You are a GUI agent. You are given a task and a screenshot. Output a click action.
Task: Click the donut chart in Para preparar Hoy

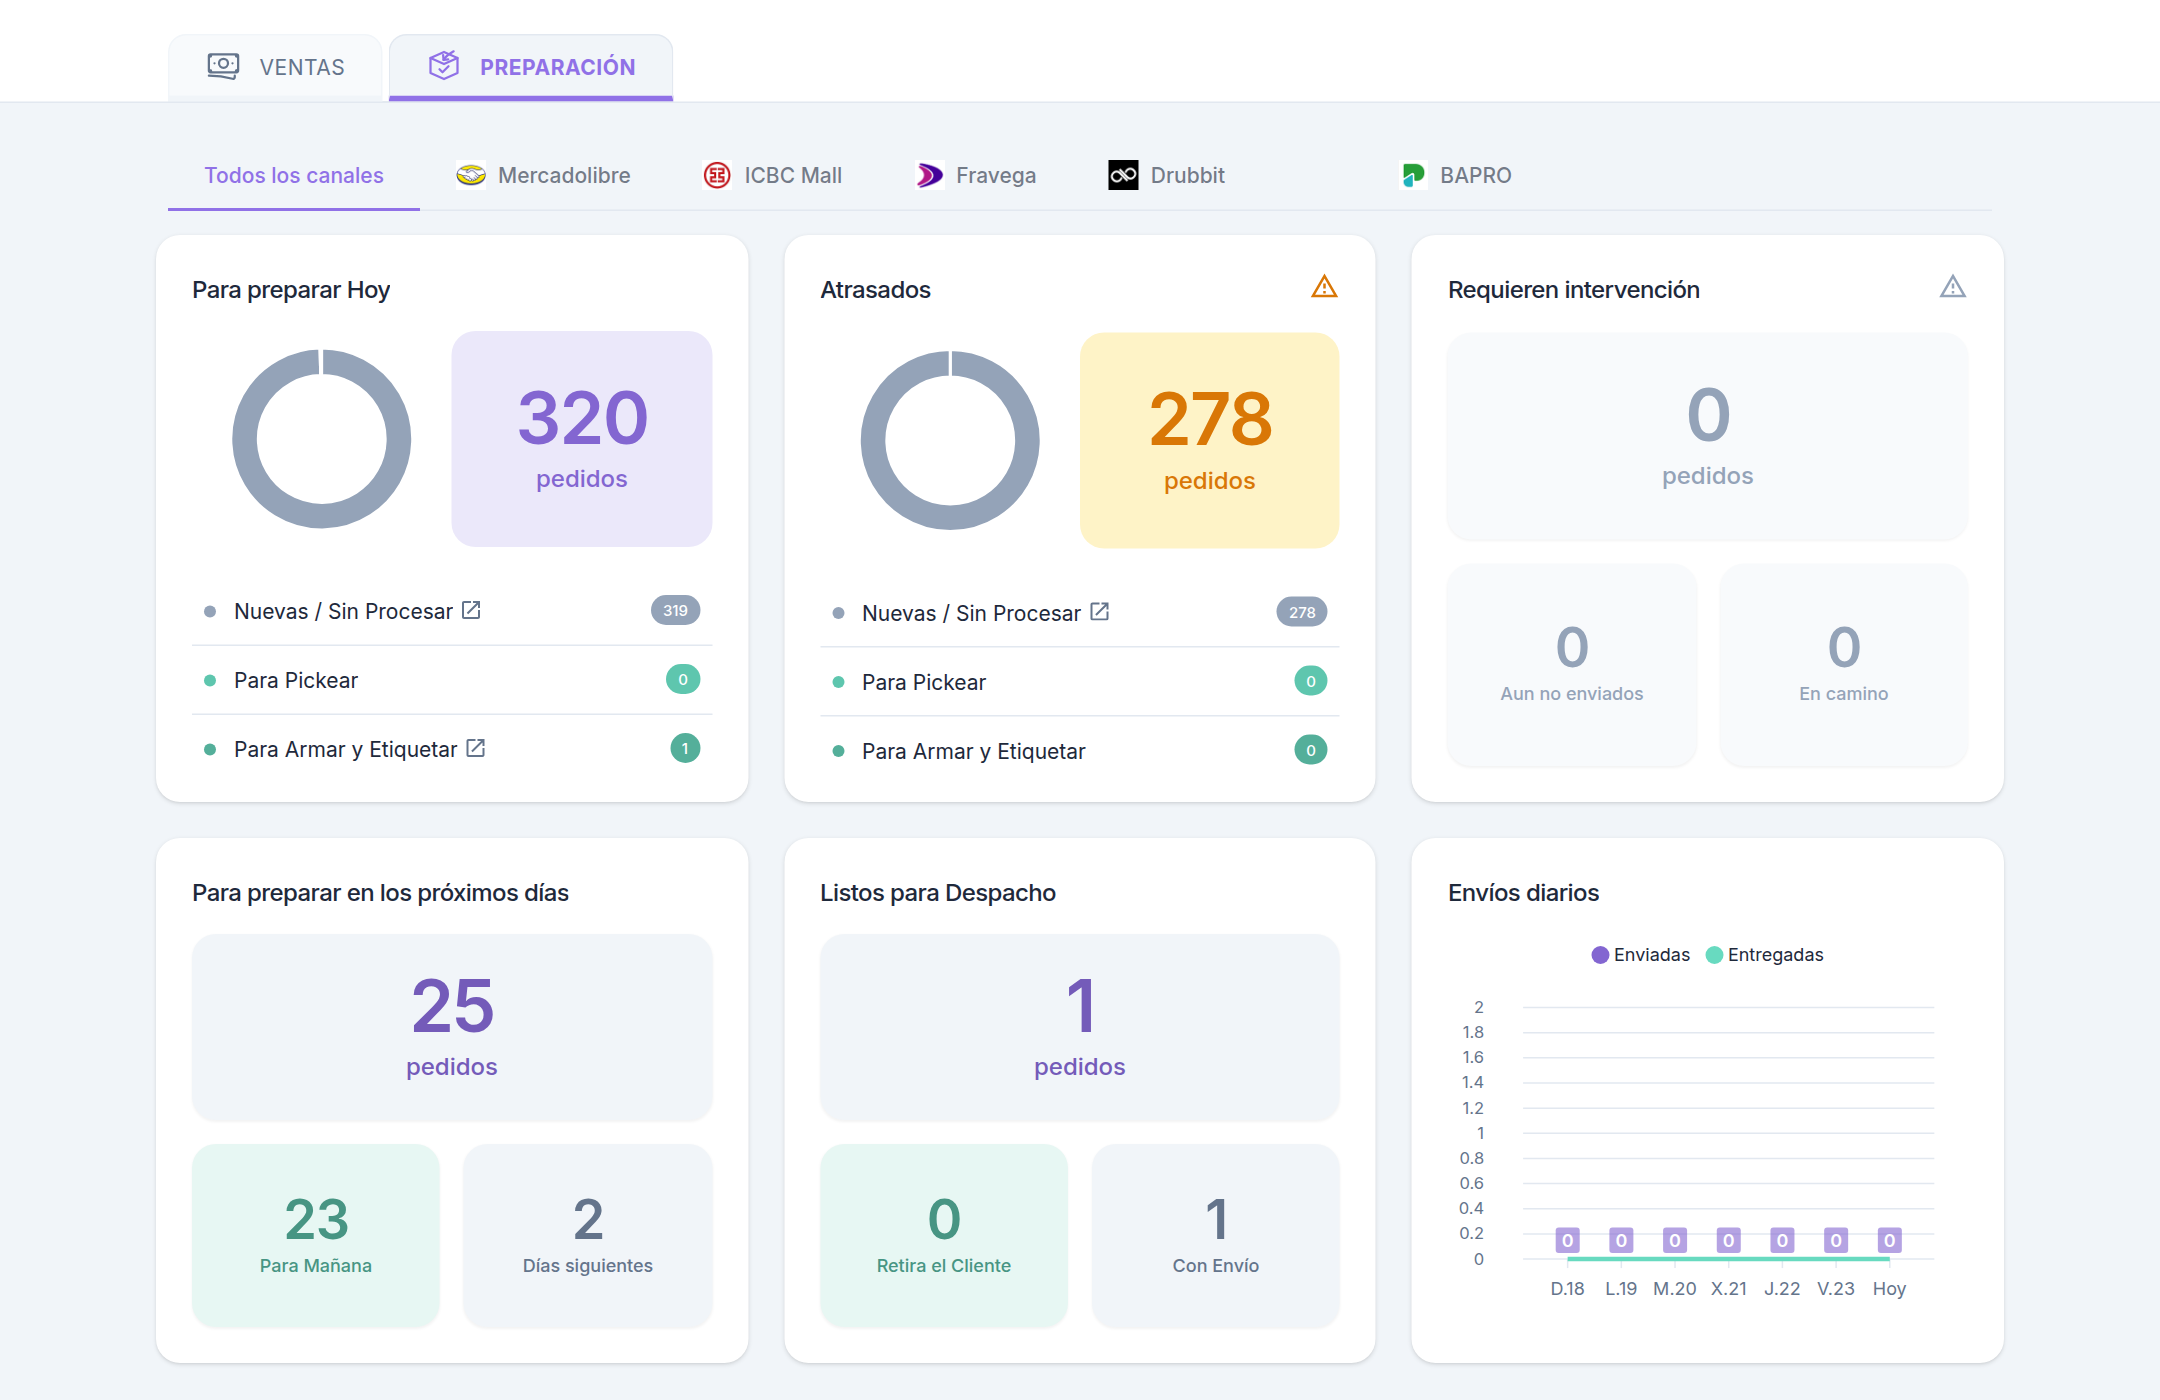[322, 439]
